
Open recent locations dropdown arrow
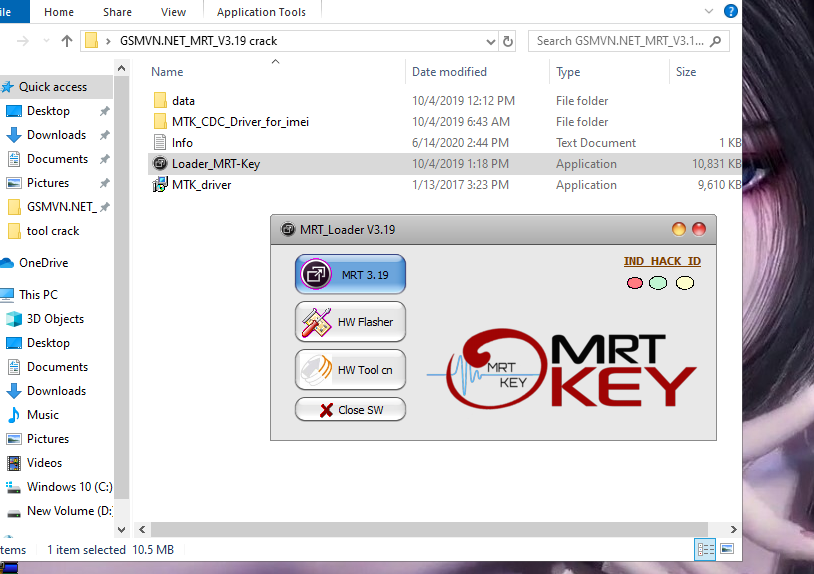pos(46,41)
